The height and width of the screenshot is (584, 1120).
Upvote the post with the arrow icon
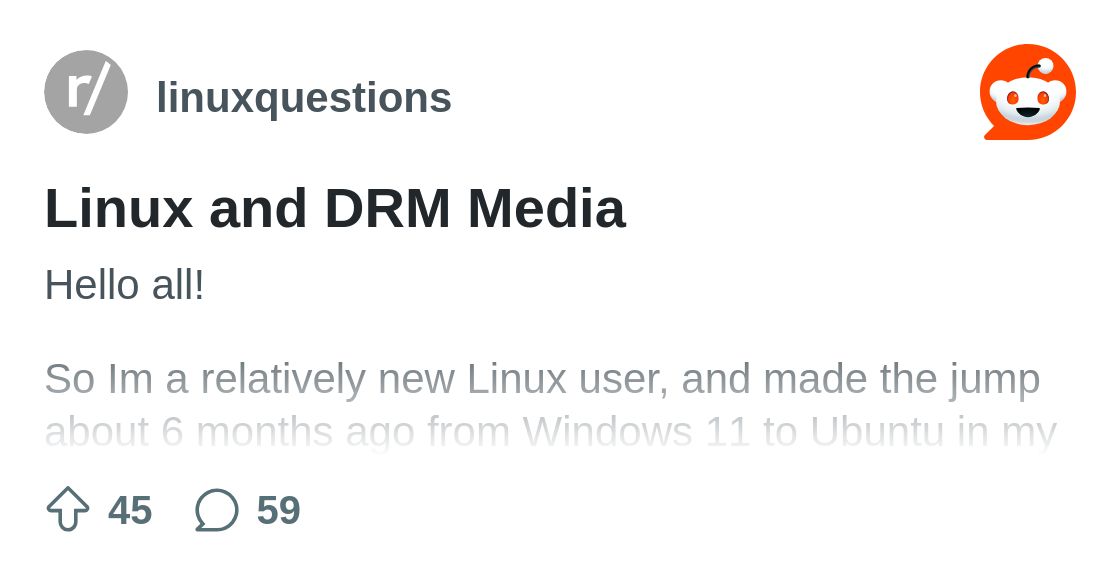coord(68,509)
